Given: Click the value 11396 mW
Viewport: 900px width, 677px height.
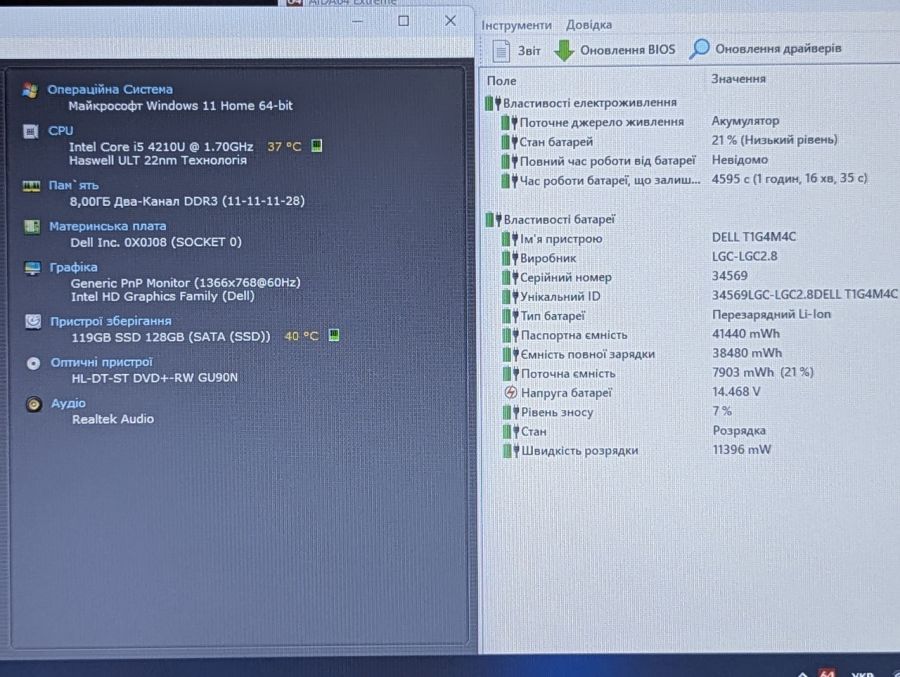Looking at the screenshot, I should (x=742, y=449).
